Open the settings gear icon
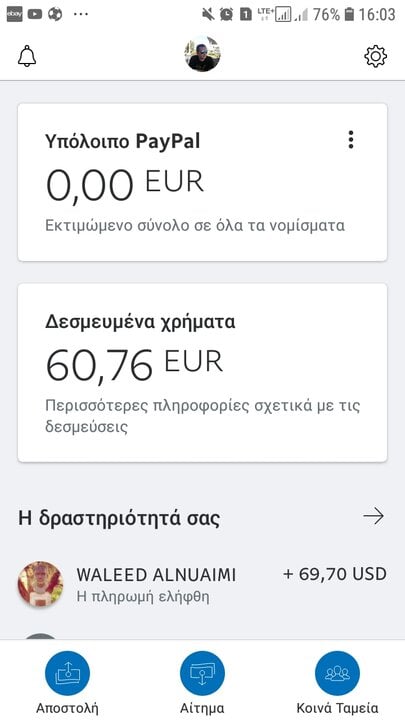405x720 pixels. (376, 56)
